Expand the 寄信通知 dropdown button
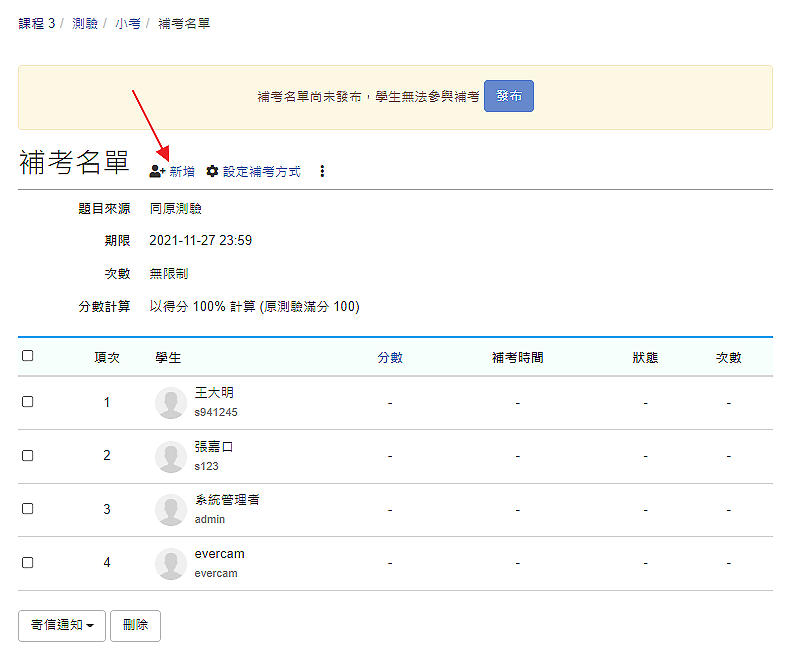Screen dimensions: 789x672 point(62,626)
